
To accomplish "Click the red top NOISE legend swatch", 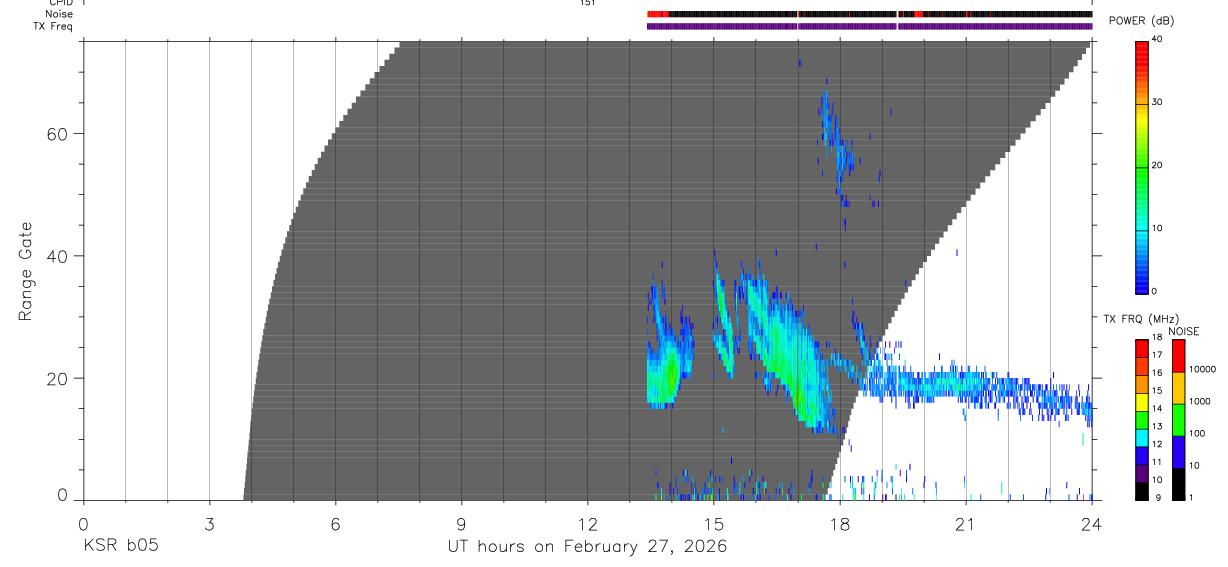I will (x=1178, y=356).
